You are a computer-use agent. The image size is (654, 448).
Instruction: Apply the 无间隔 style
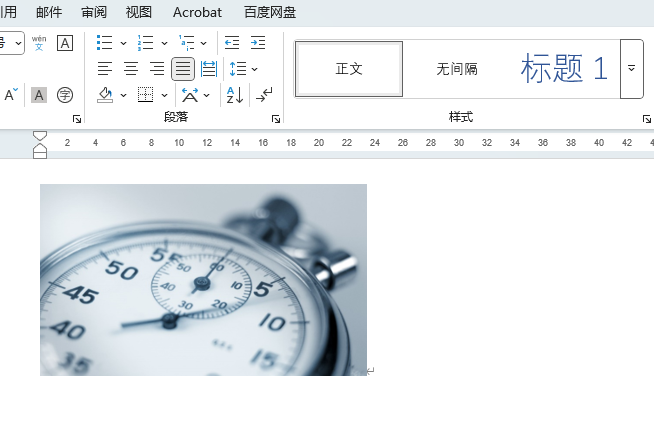pos(457,69)
